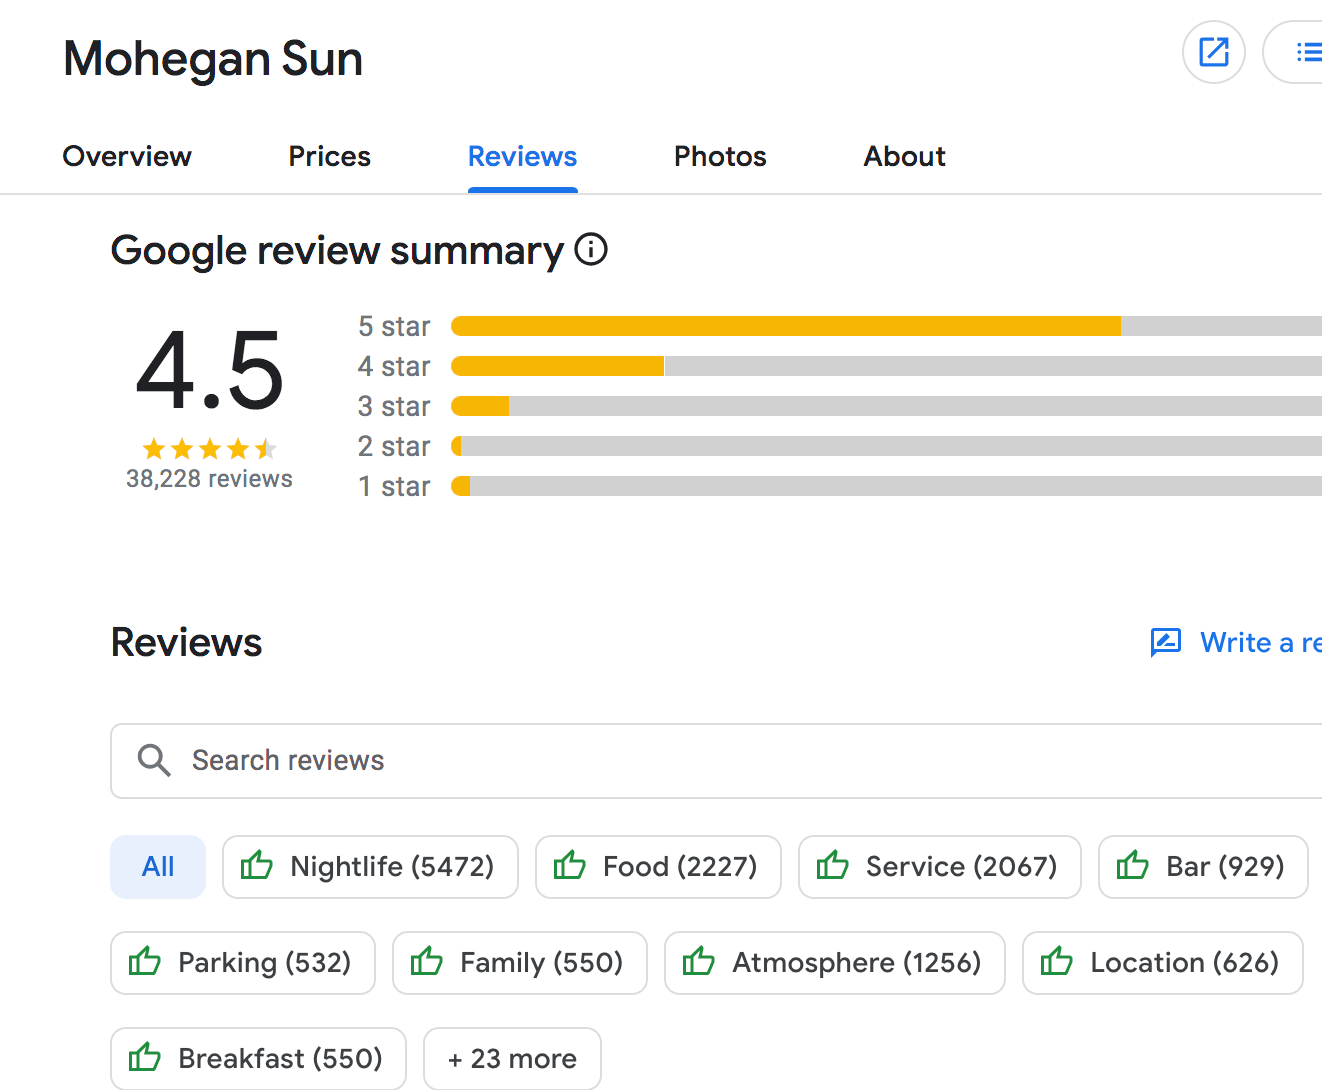Click the Nightlife thumbs-up icon
1322x1090 pixels.
(x=257, y=865)
